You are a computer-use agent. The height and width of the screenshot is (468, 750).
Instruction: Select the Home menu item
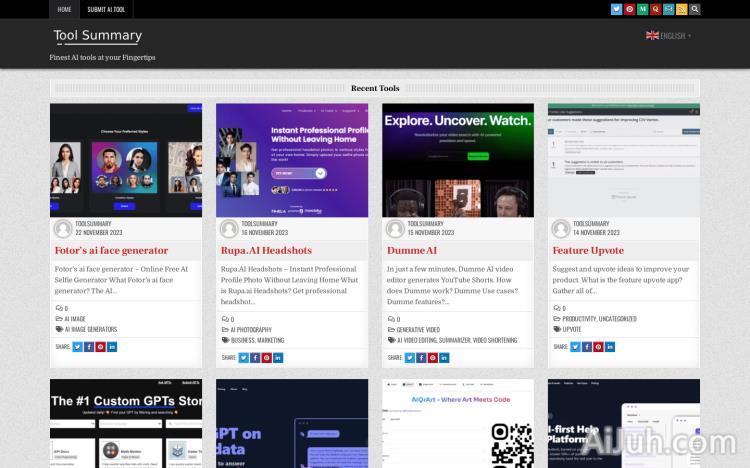coord(64,9)
